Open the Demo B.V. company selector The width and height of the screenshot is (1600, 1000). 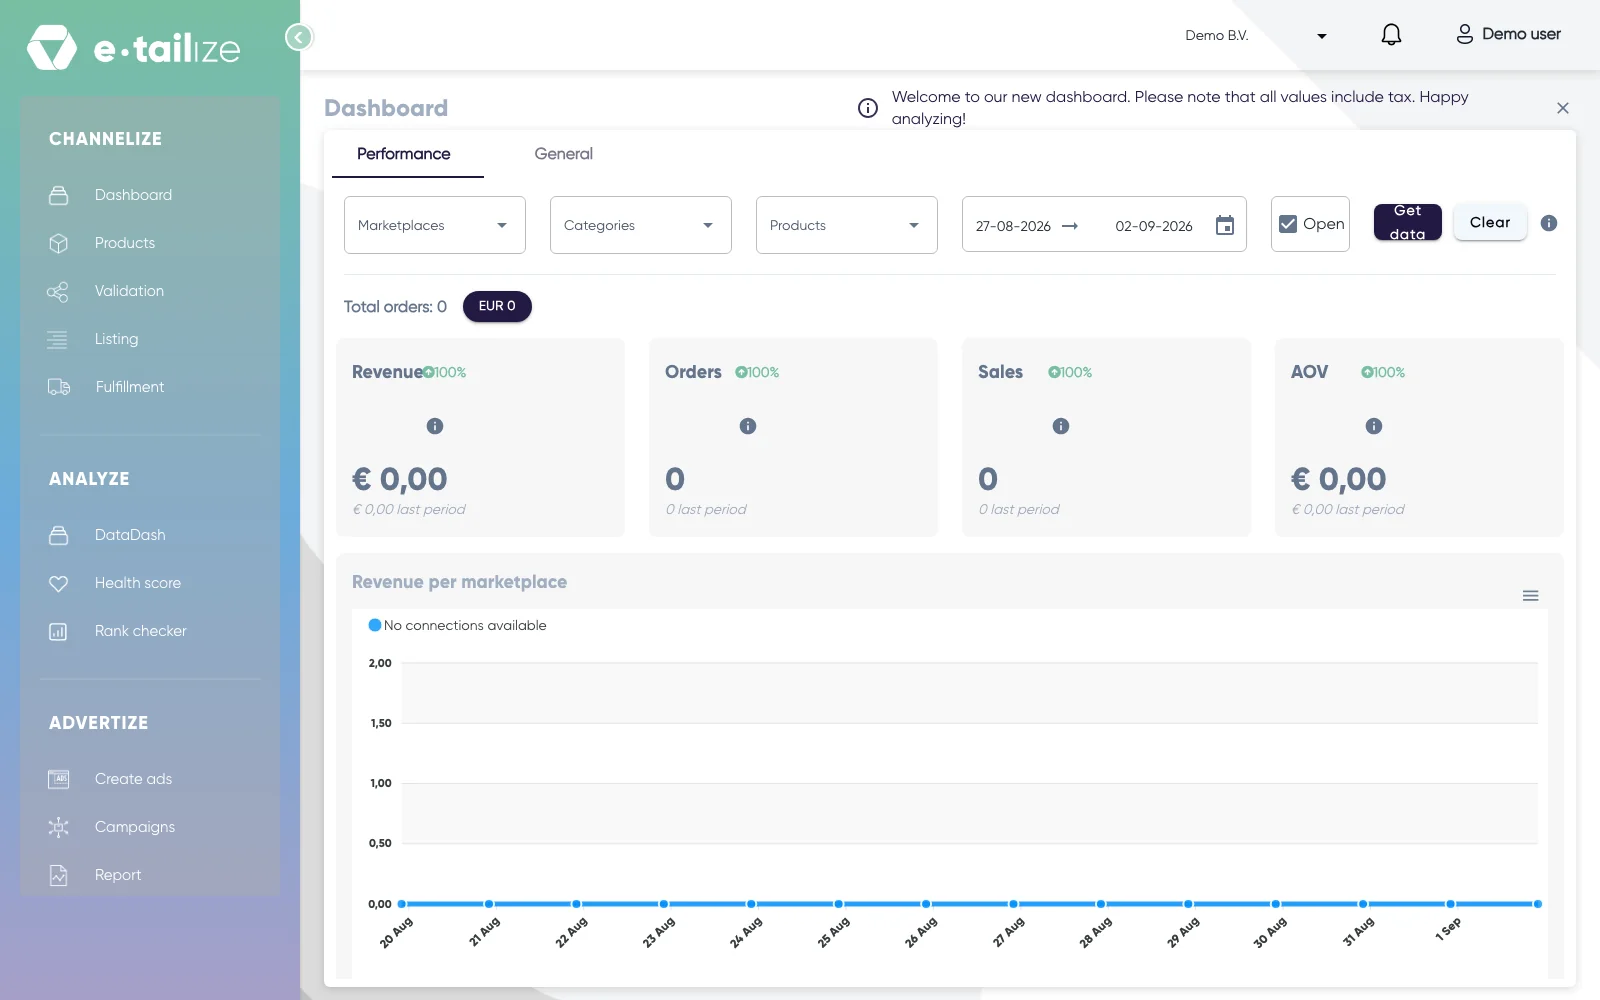point(1256,36)
